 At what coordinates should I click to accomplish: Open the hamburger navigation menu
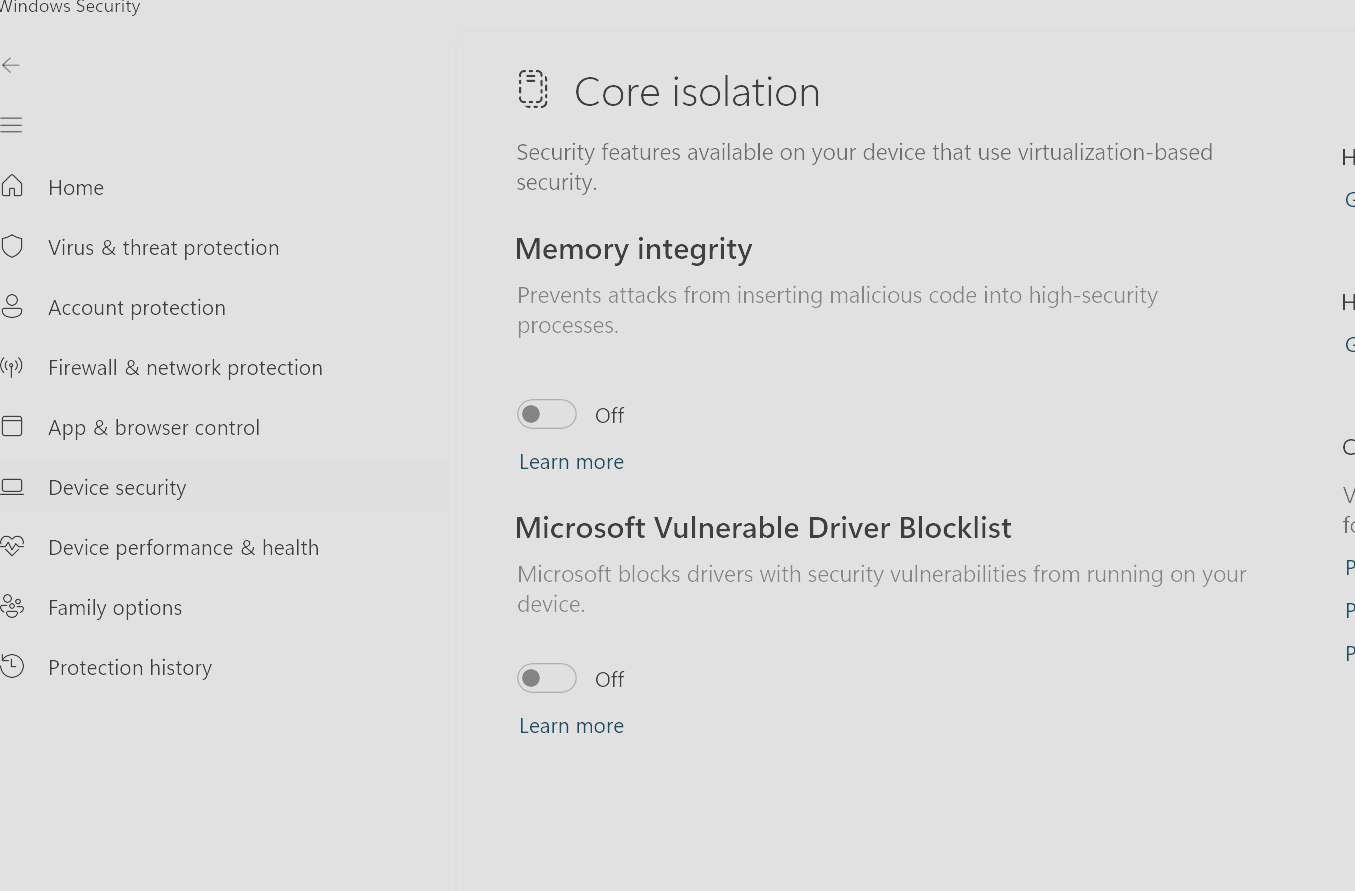tap(11, 125)
